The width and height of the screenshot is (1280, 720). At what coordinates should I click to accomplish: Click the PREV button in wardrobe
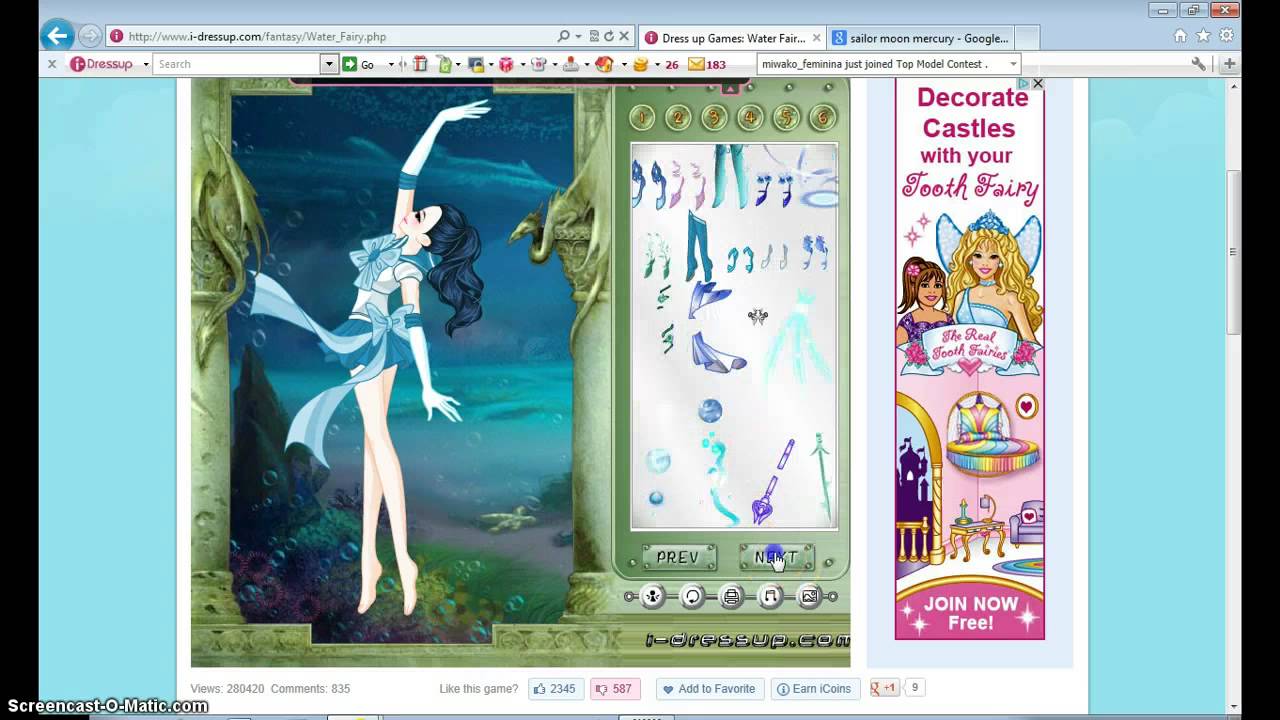tap(678, 558)
